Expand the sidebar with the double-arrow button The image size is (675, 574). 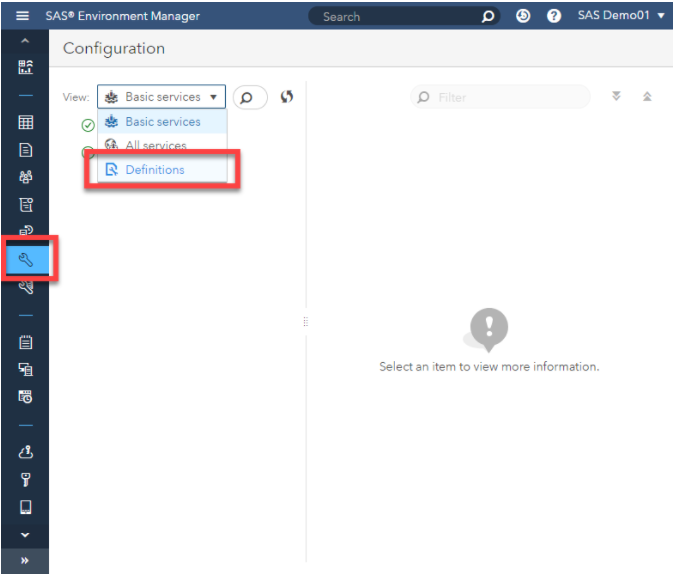(x=25, y=560)
